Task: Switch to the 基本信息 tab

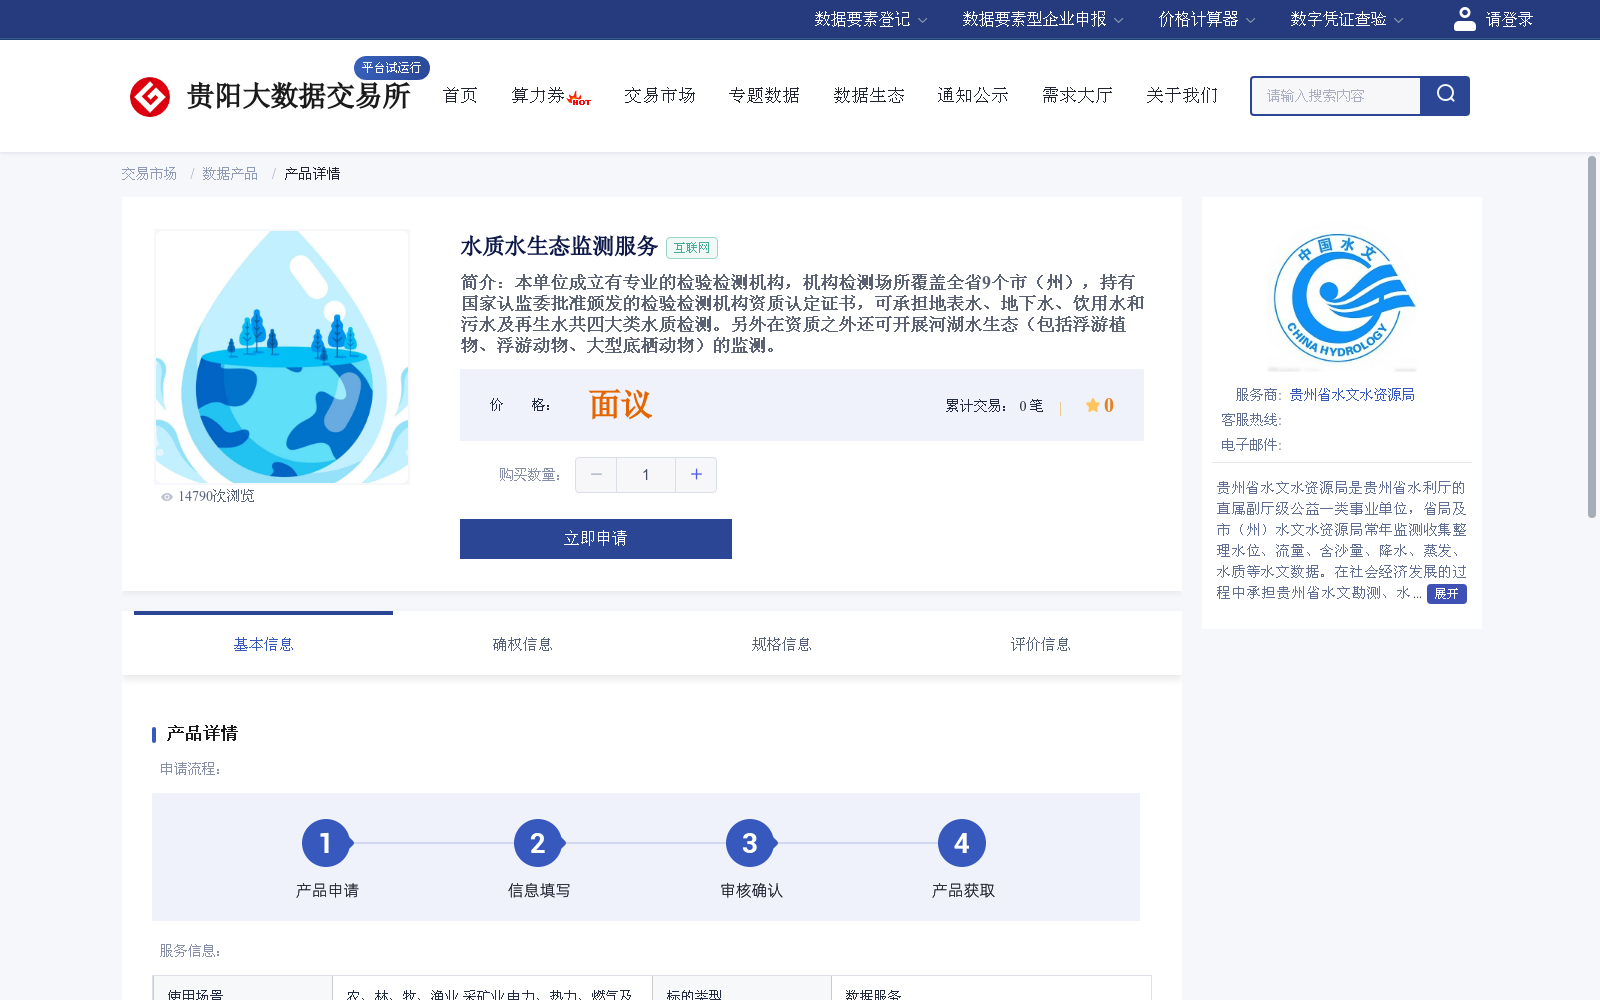Action: click(263, 644)
